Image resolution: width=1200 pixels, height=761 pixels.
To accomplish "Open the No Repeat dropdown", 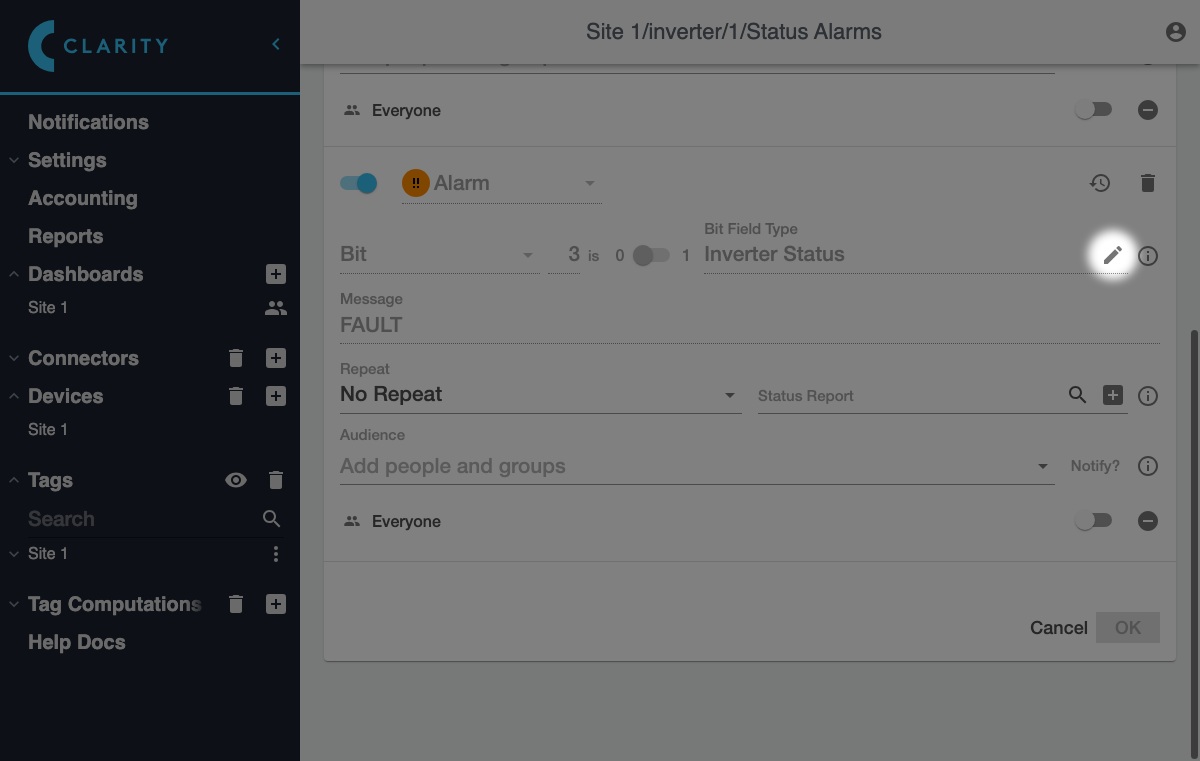I will pyautogui.click(x=540, y=395).
